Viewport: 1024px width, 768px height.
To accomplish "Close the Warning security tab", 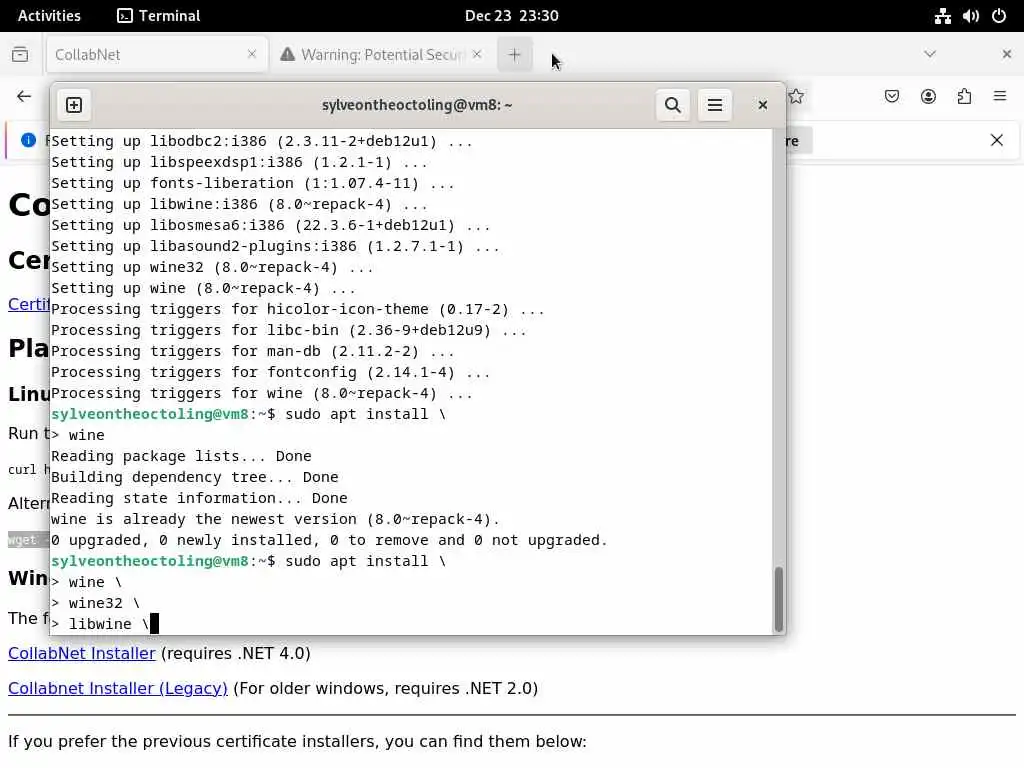I will coord(477,54).
